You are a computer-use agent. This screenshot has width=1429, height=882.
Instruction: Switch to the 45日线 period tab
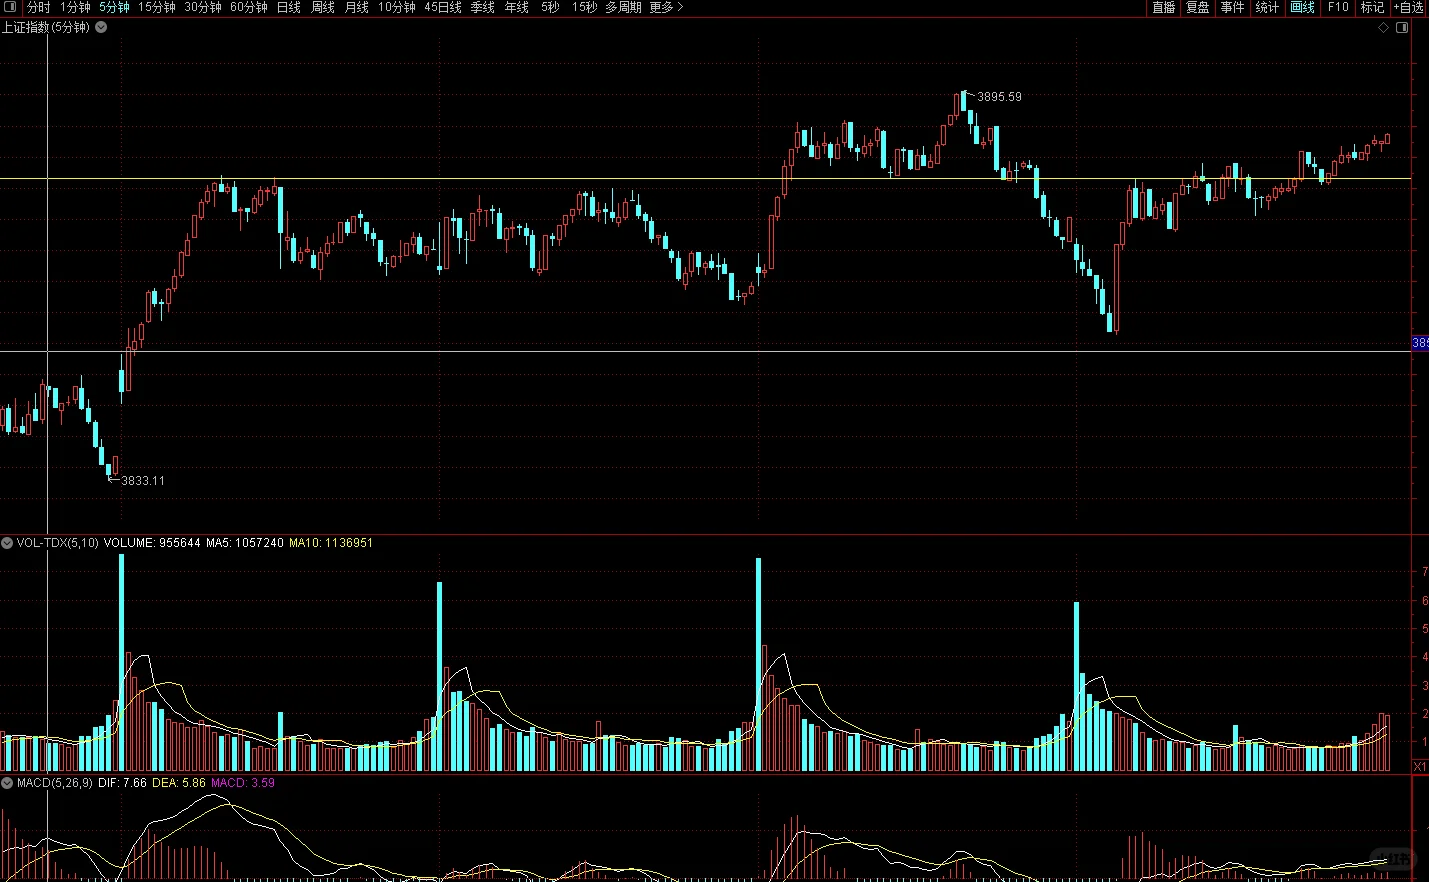[x=443, y=7]
